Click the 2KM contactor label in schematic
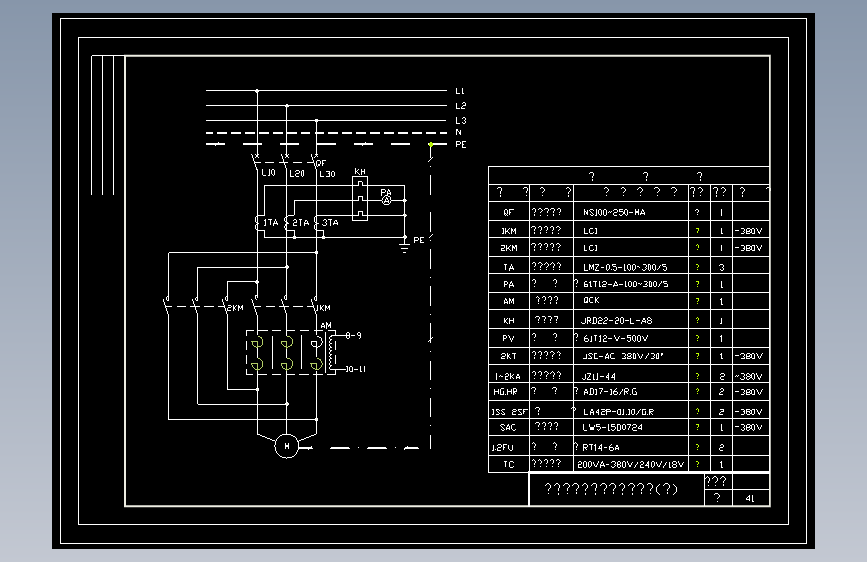The width and height of the screenshot is (867, 562). (x=236, y=308)
